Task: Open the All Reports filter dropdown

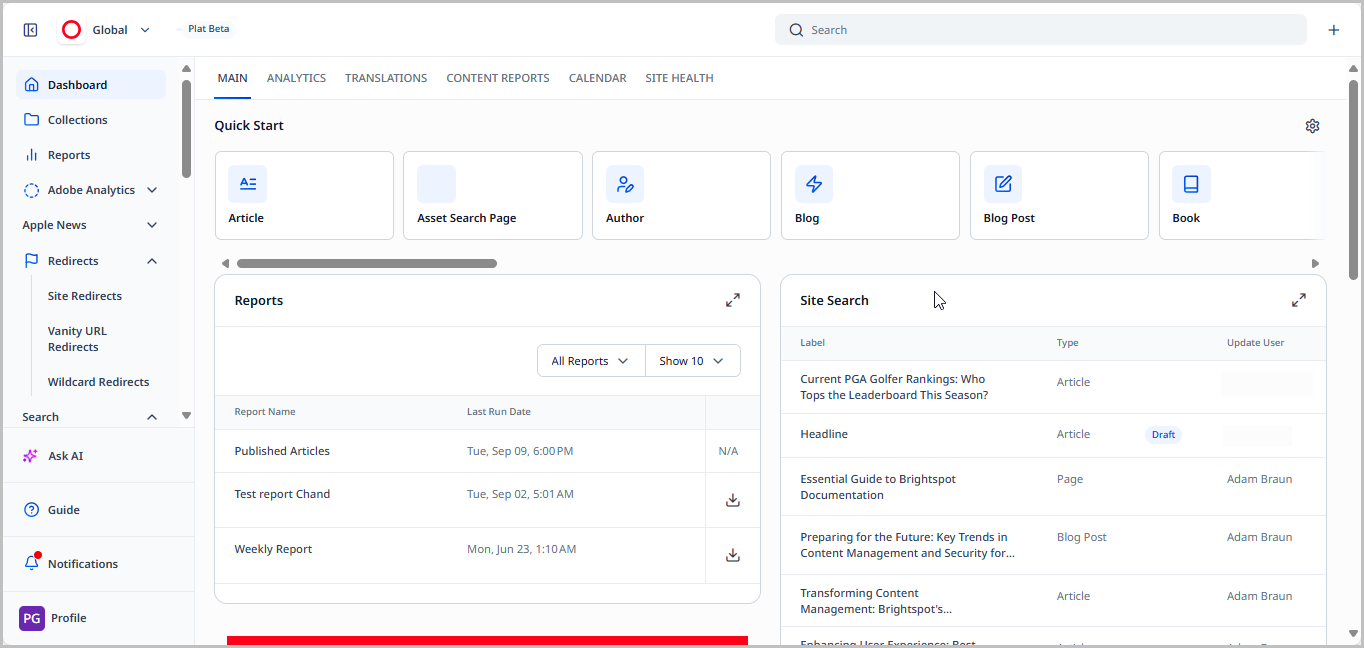Action: tap(590, 361)
